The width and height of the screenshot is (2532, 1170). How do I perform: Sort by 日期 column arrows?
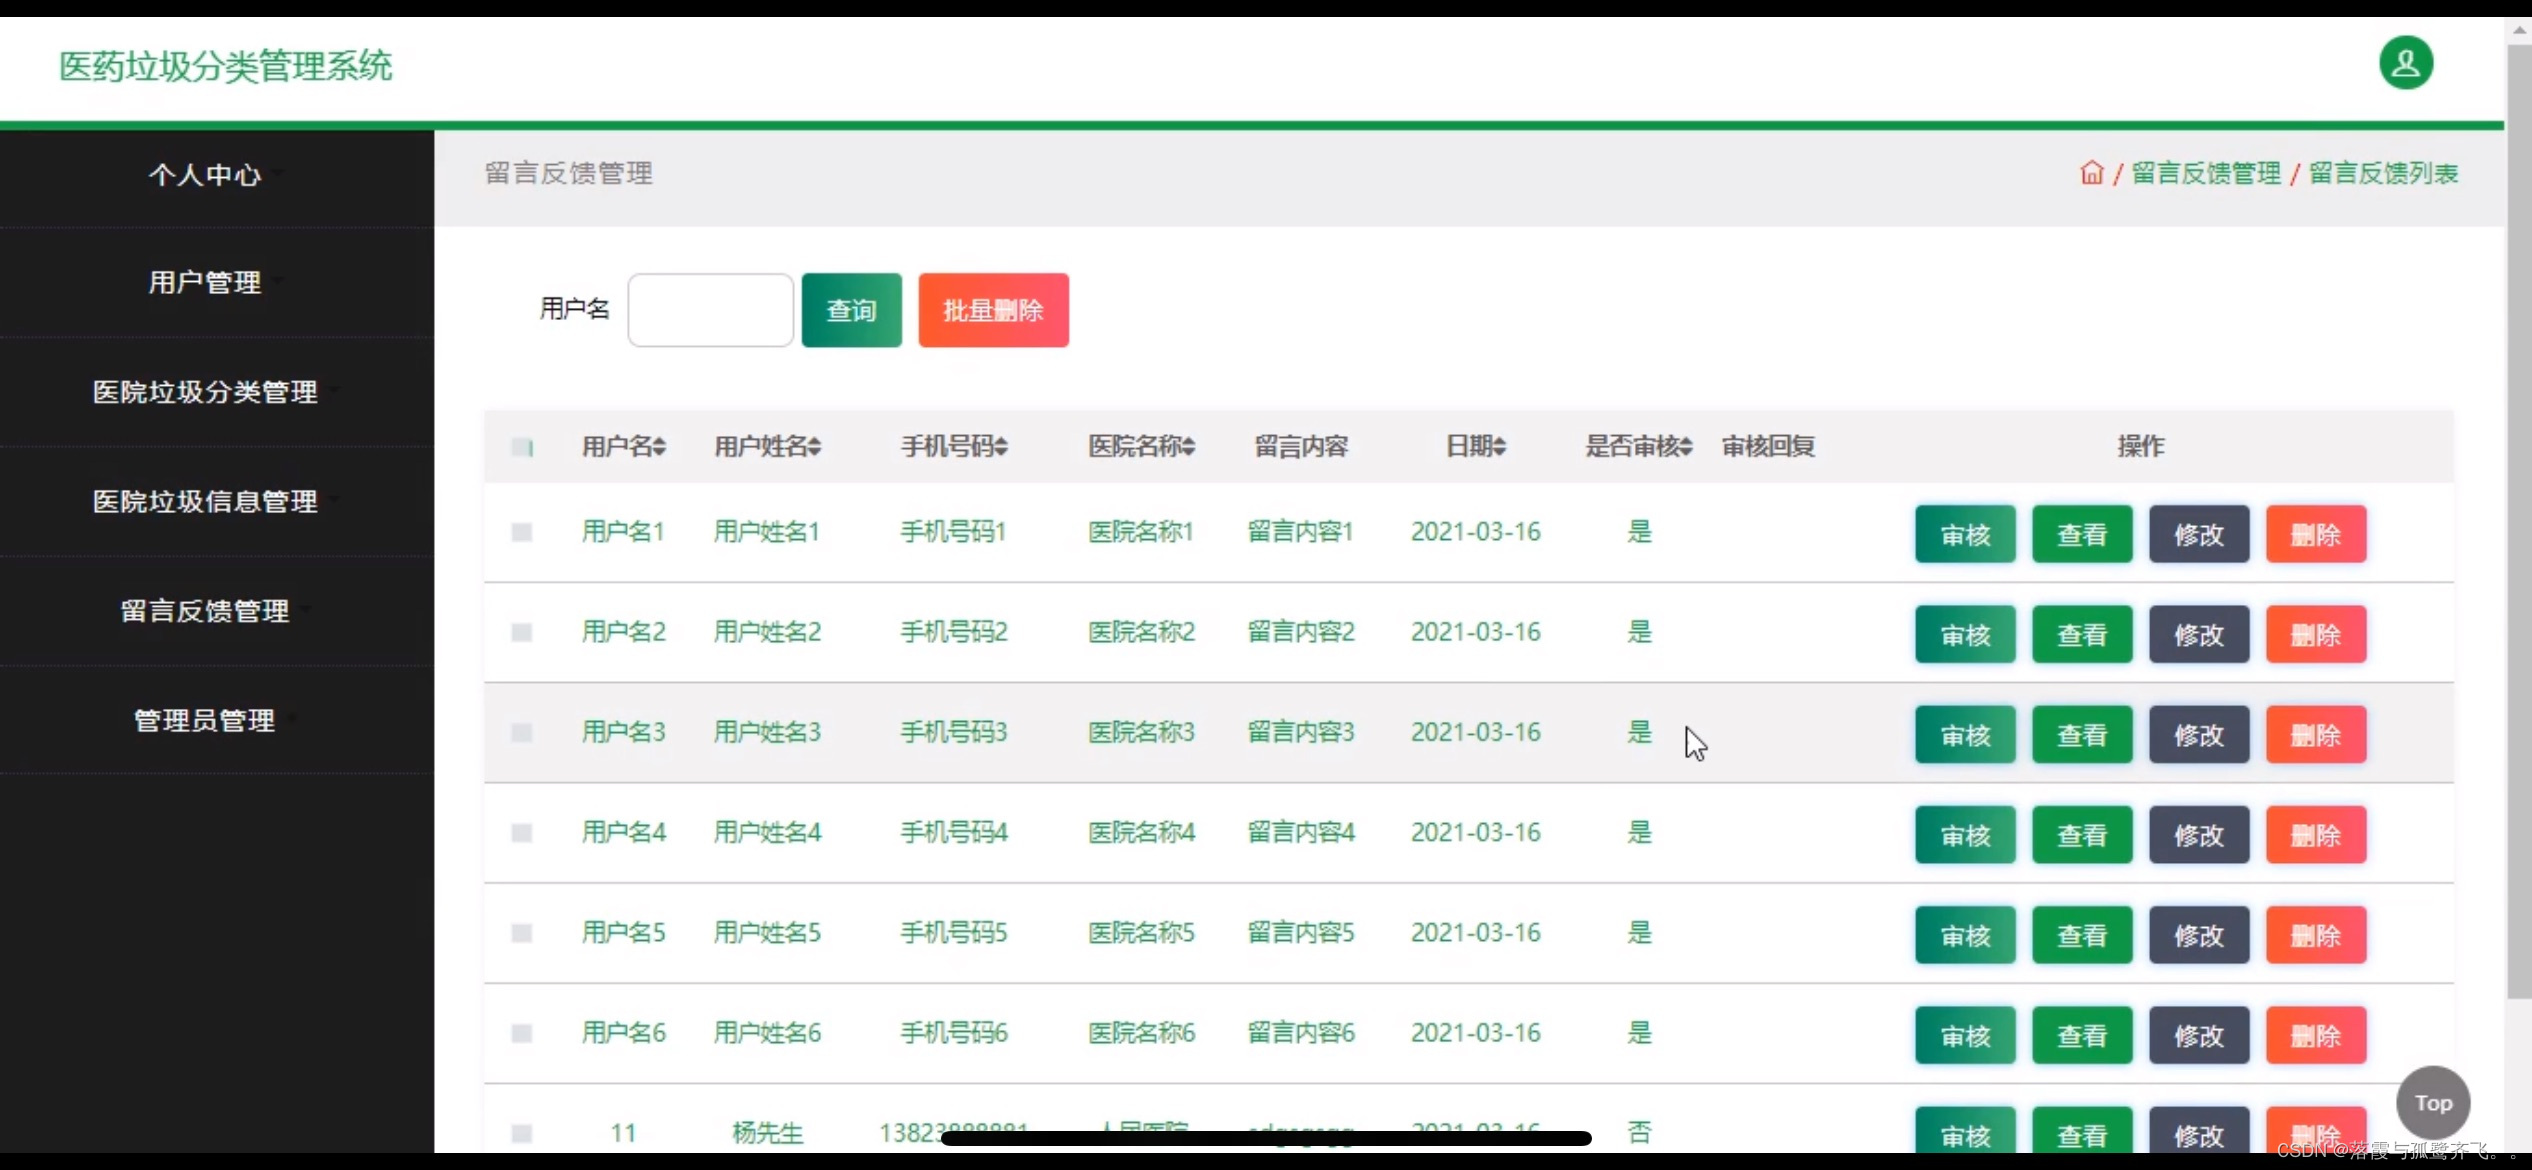click(x=1500, y=447)
